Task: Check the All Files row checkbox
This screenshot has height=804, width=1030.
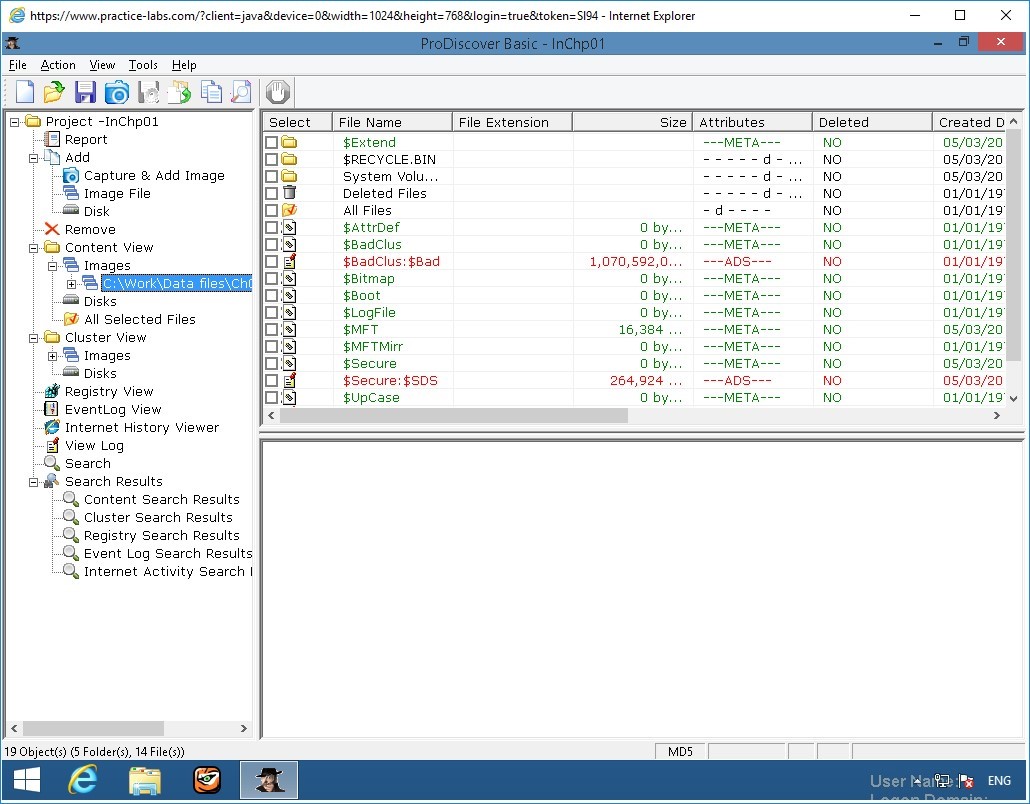Action: point(271,210)
